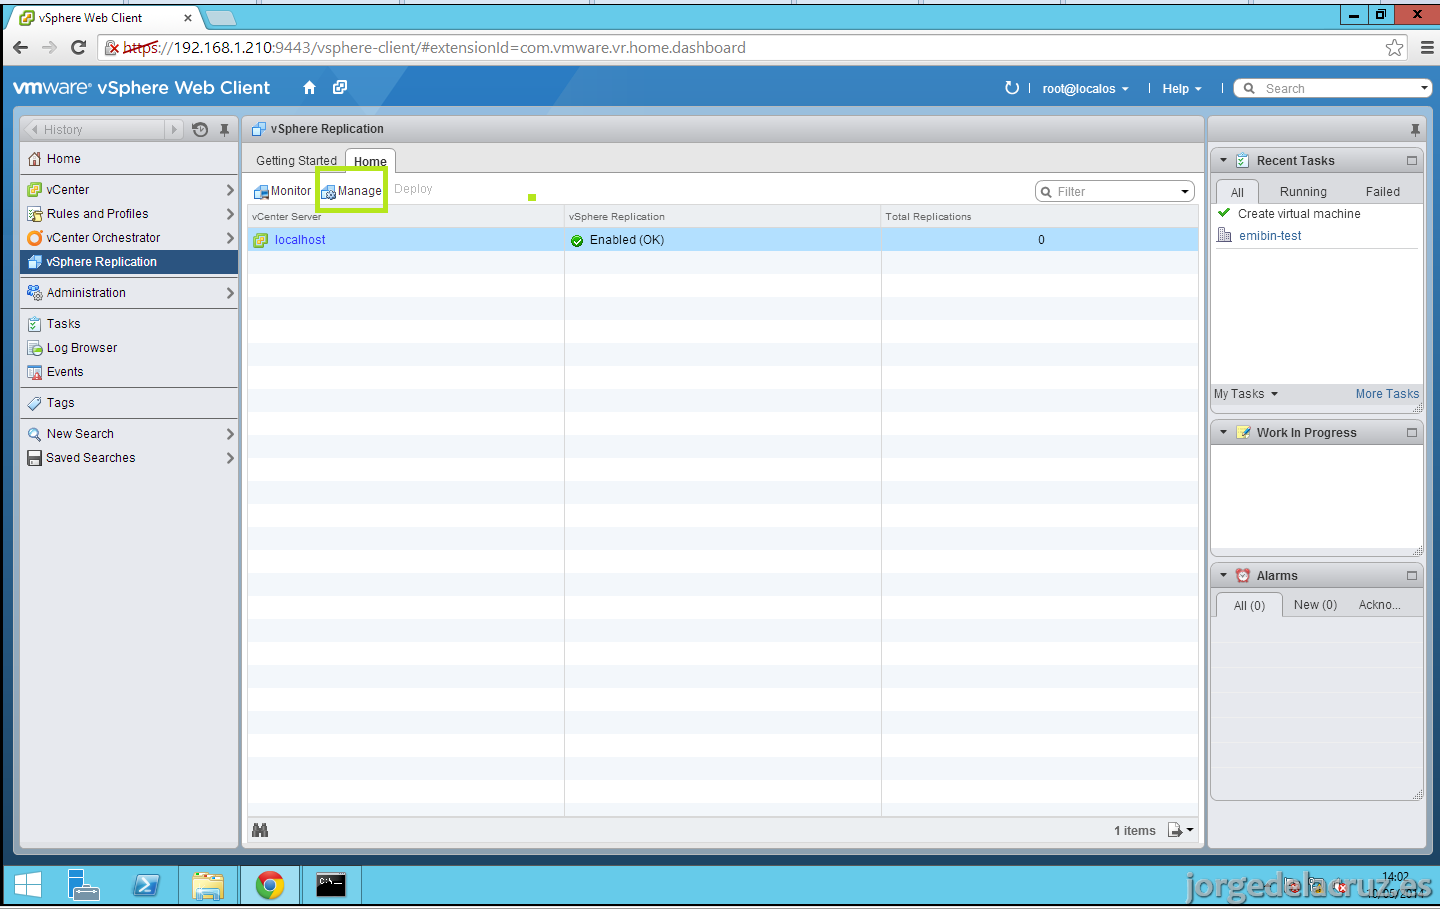Viewport: 1440px width, 910px height.
Task: Click the browser address bar
Action: 750,47
